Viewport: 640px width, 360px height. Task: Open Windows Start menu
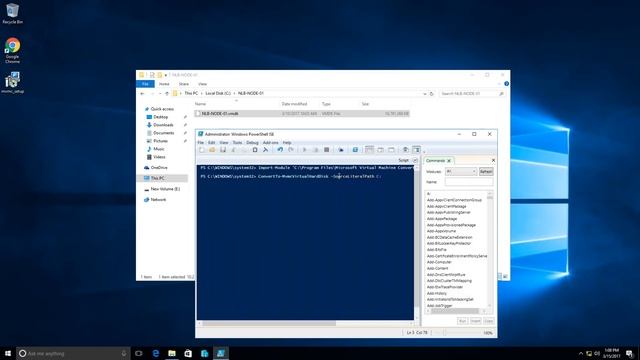(x=8, y=353)
